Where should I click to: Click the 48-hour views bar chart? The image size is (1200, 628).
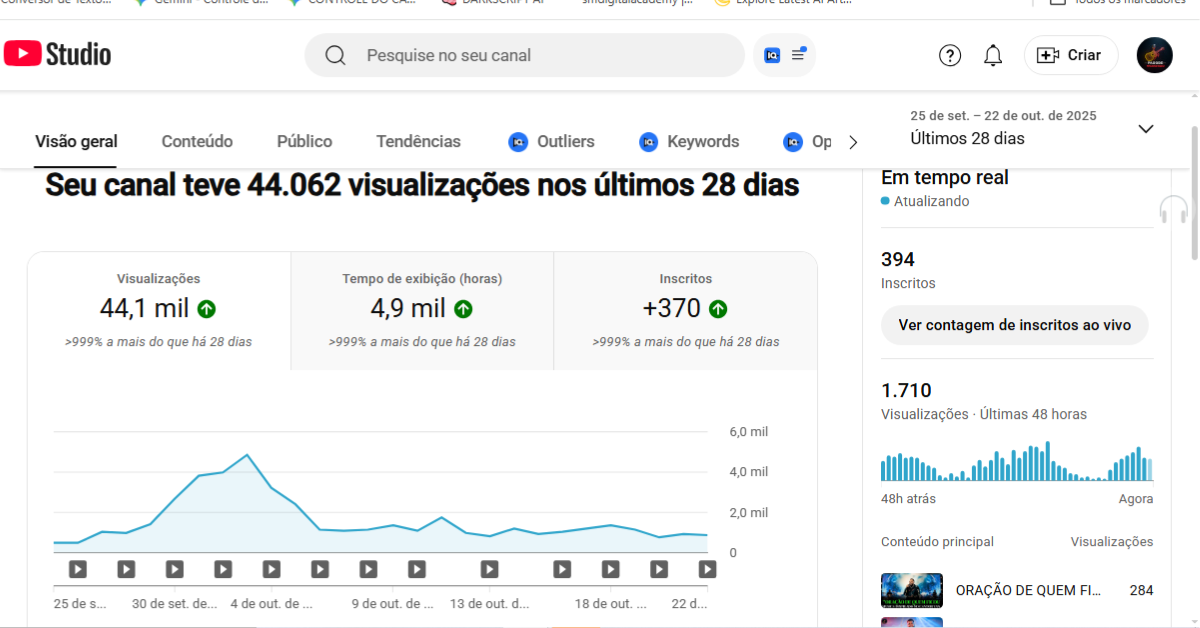pyautogui.click(x=1017, y=462)
